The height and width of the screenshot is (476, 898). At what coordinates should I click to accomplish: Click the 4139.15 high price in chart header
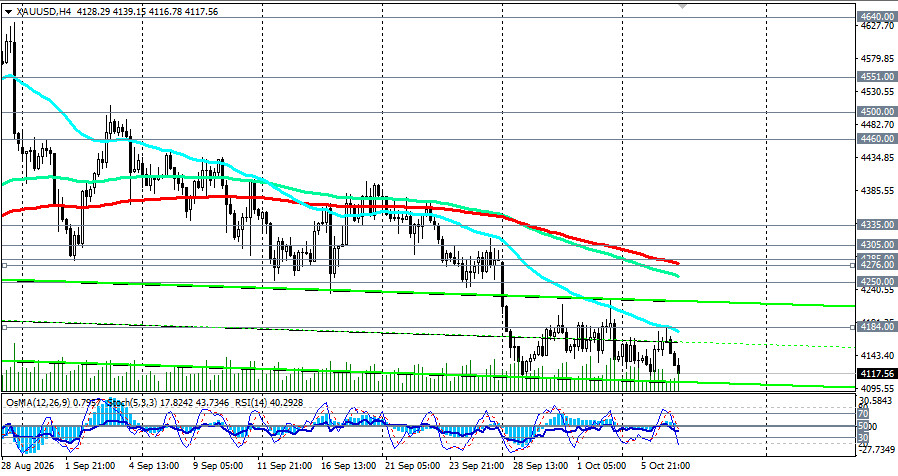pos(129,11)
